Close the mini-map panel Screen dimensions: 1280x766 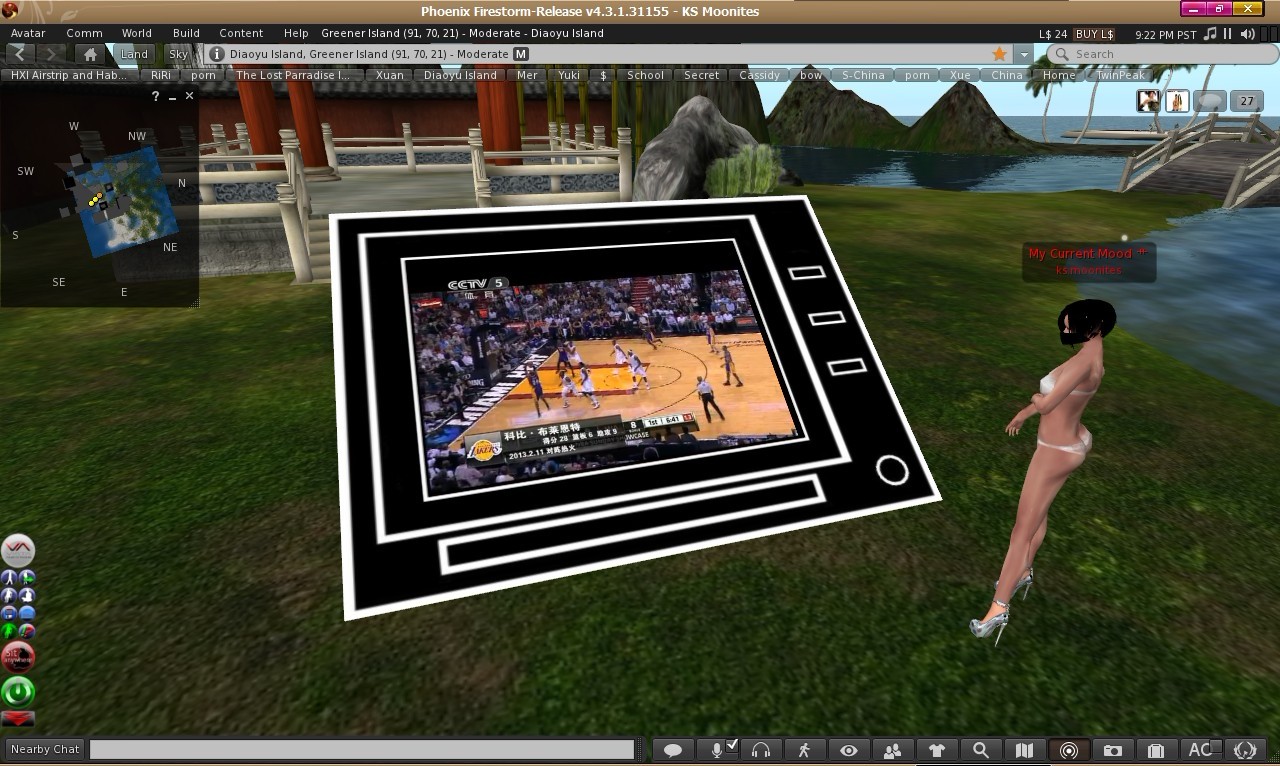[189, 96]
